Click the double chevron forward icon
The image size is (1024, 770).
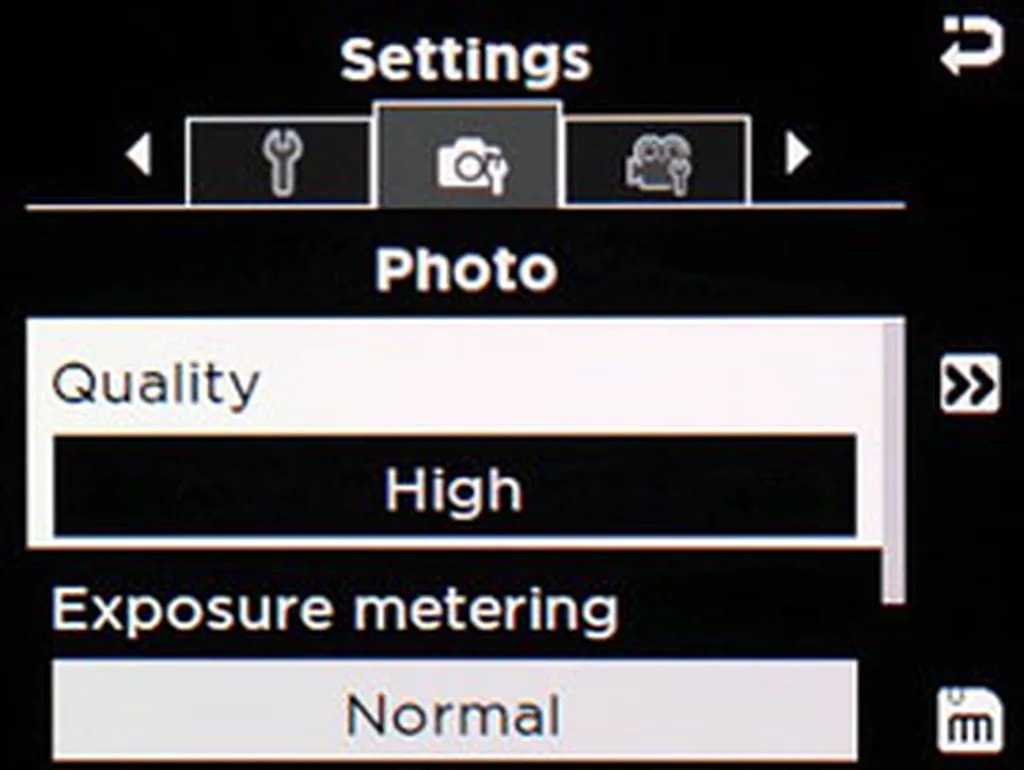point(970,384)
